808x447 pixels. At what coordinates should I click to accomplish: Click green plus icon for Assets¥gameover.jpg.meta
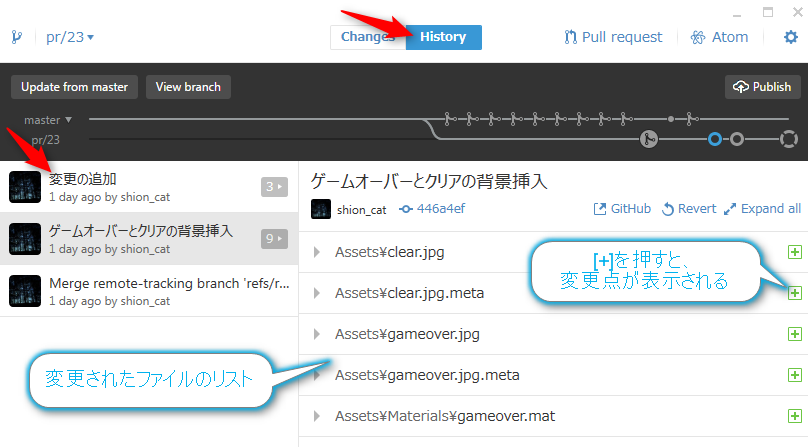point(795,375)
